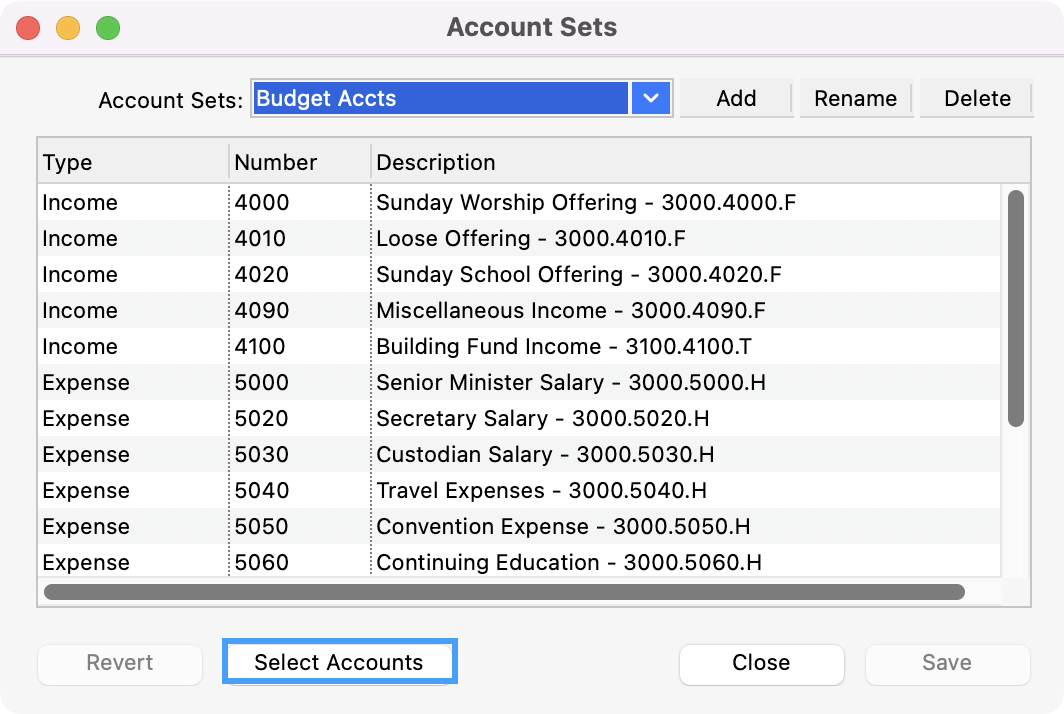Select the Sunday Worship Offering row
Screen dimensions: 1064x714
click(585, 203)
